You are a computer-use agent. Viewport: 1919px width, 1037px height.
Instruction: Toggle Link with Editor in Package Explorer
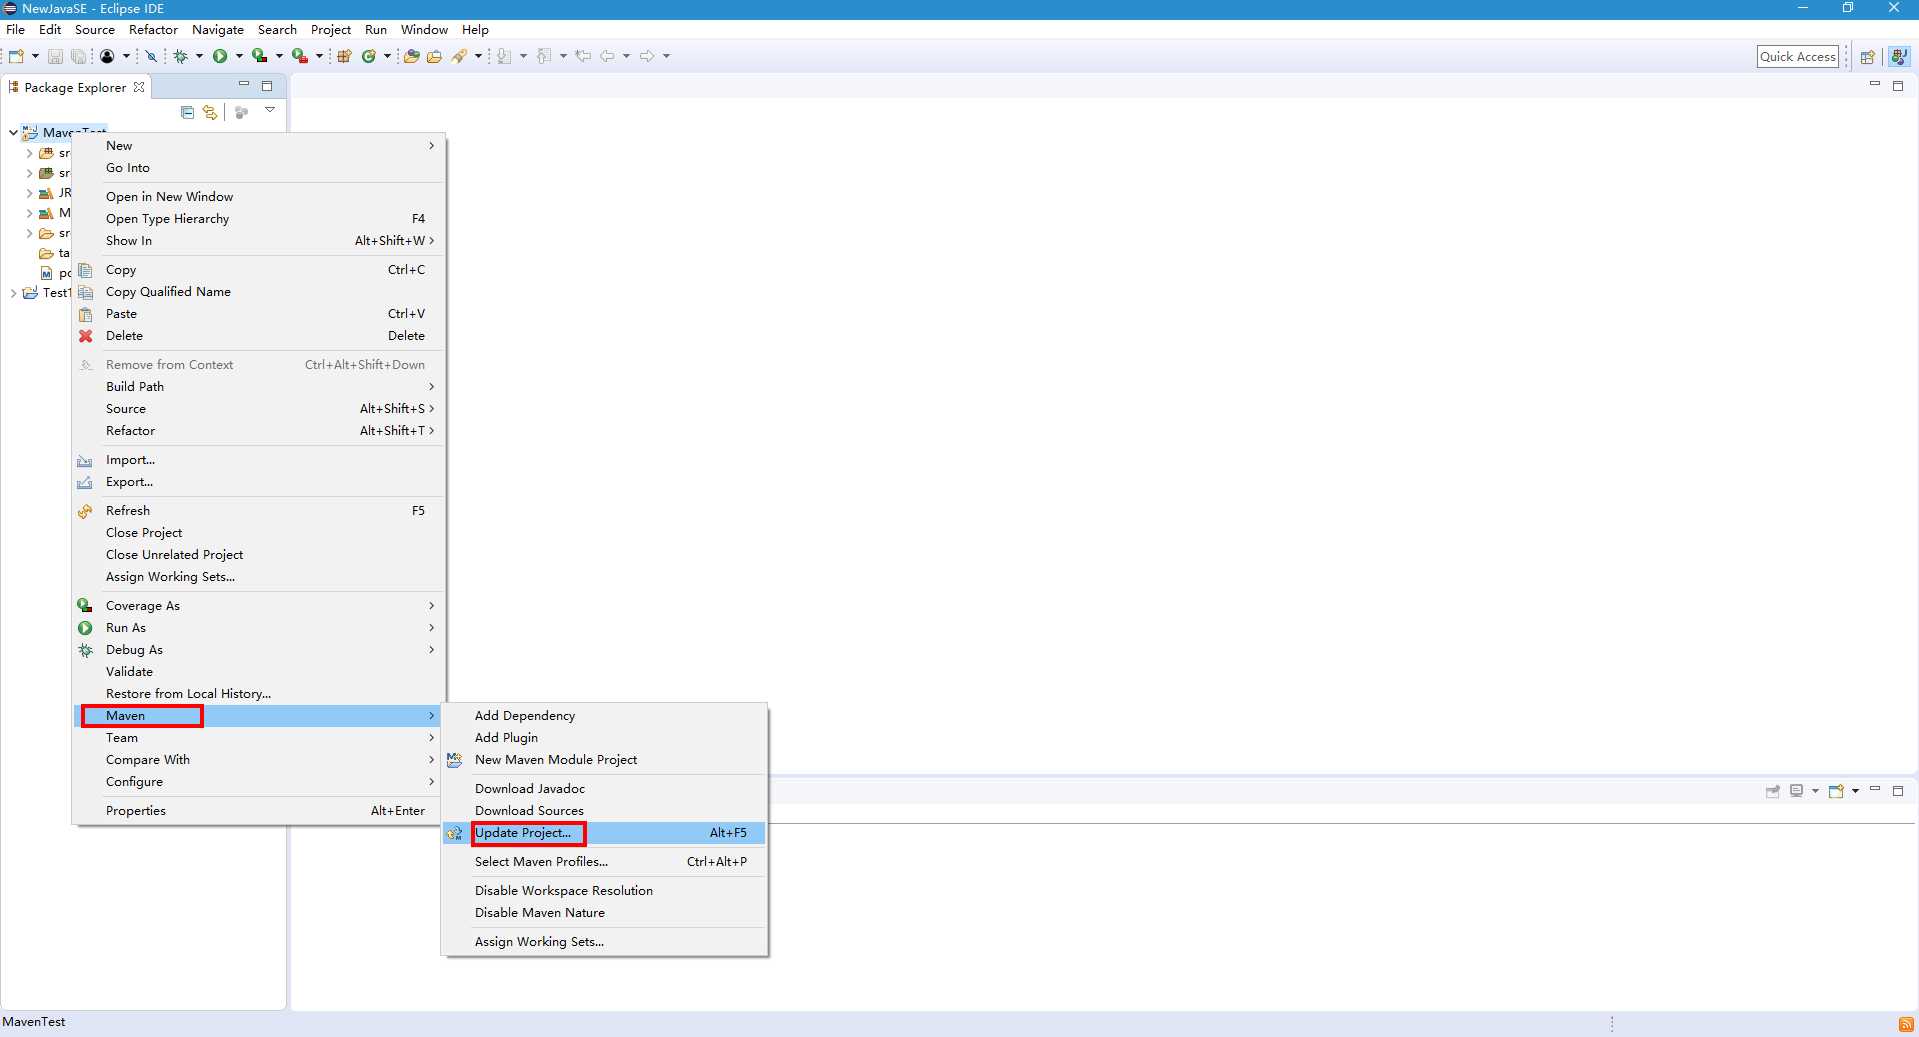click(x=209, y=112)
